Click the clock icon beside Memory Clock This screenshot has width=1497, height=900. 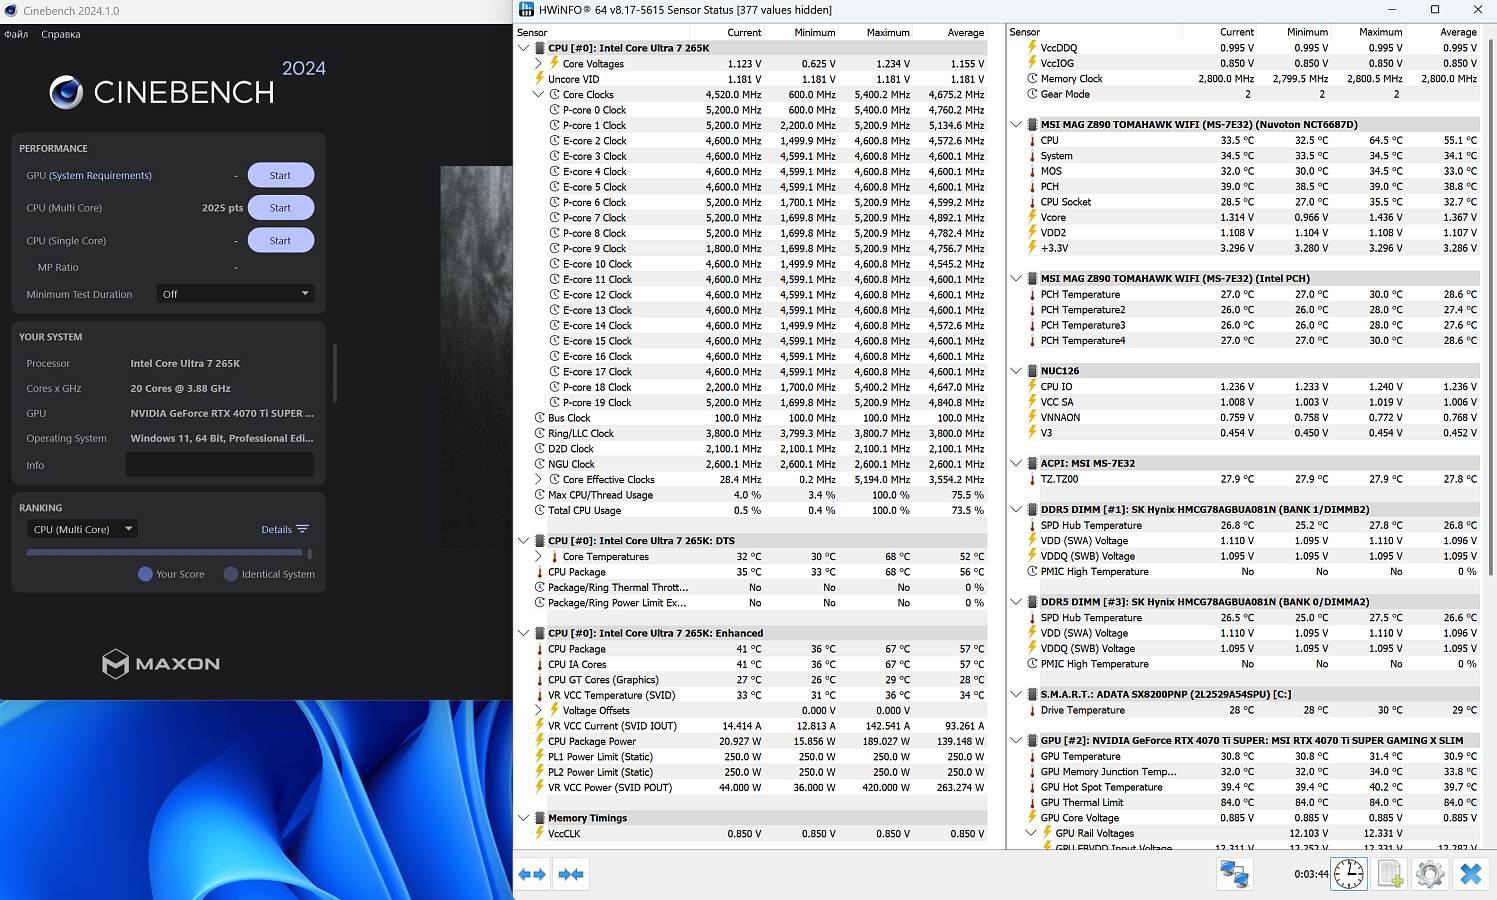pyautogui.click(x=1032, y=79)
